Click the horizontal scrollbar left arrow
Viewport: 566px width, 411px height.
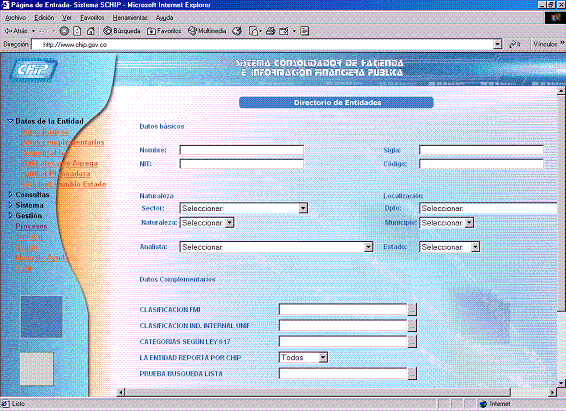tap(122, 392)
